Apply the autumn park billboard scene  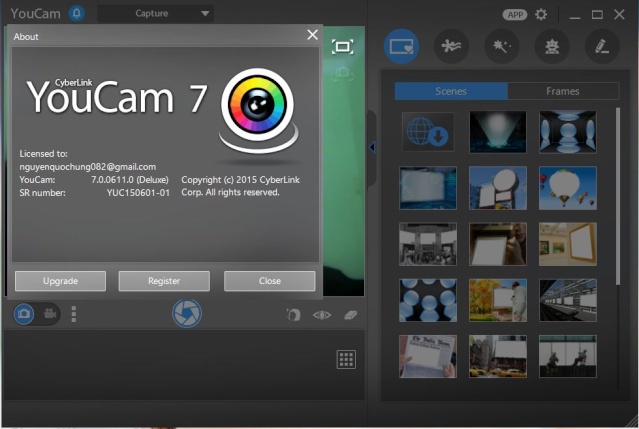click(498, 300)
